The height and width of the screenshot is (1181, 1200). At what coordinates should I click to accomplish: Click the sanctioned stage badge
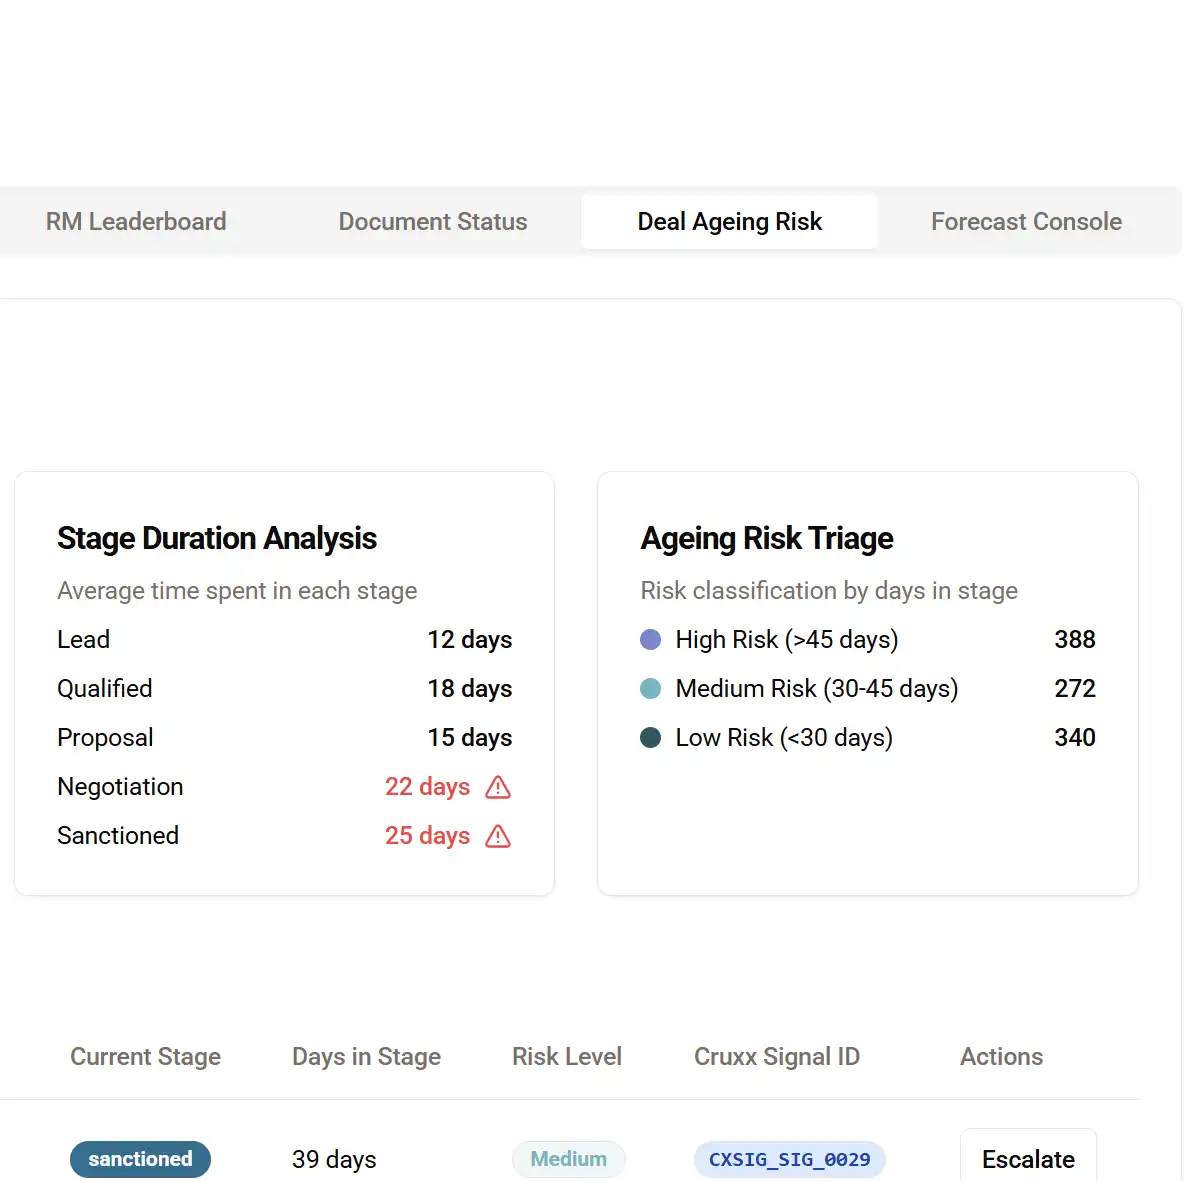click(140, 1160)
